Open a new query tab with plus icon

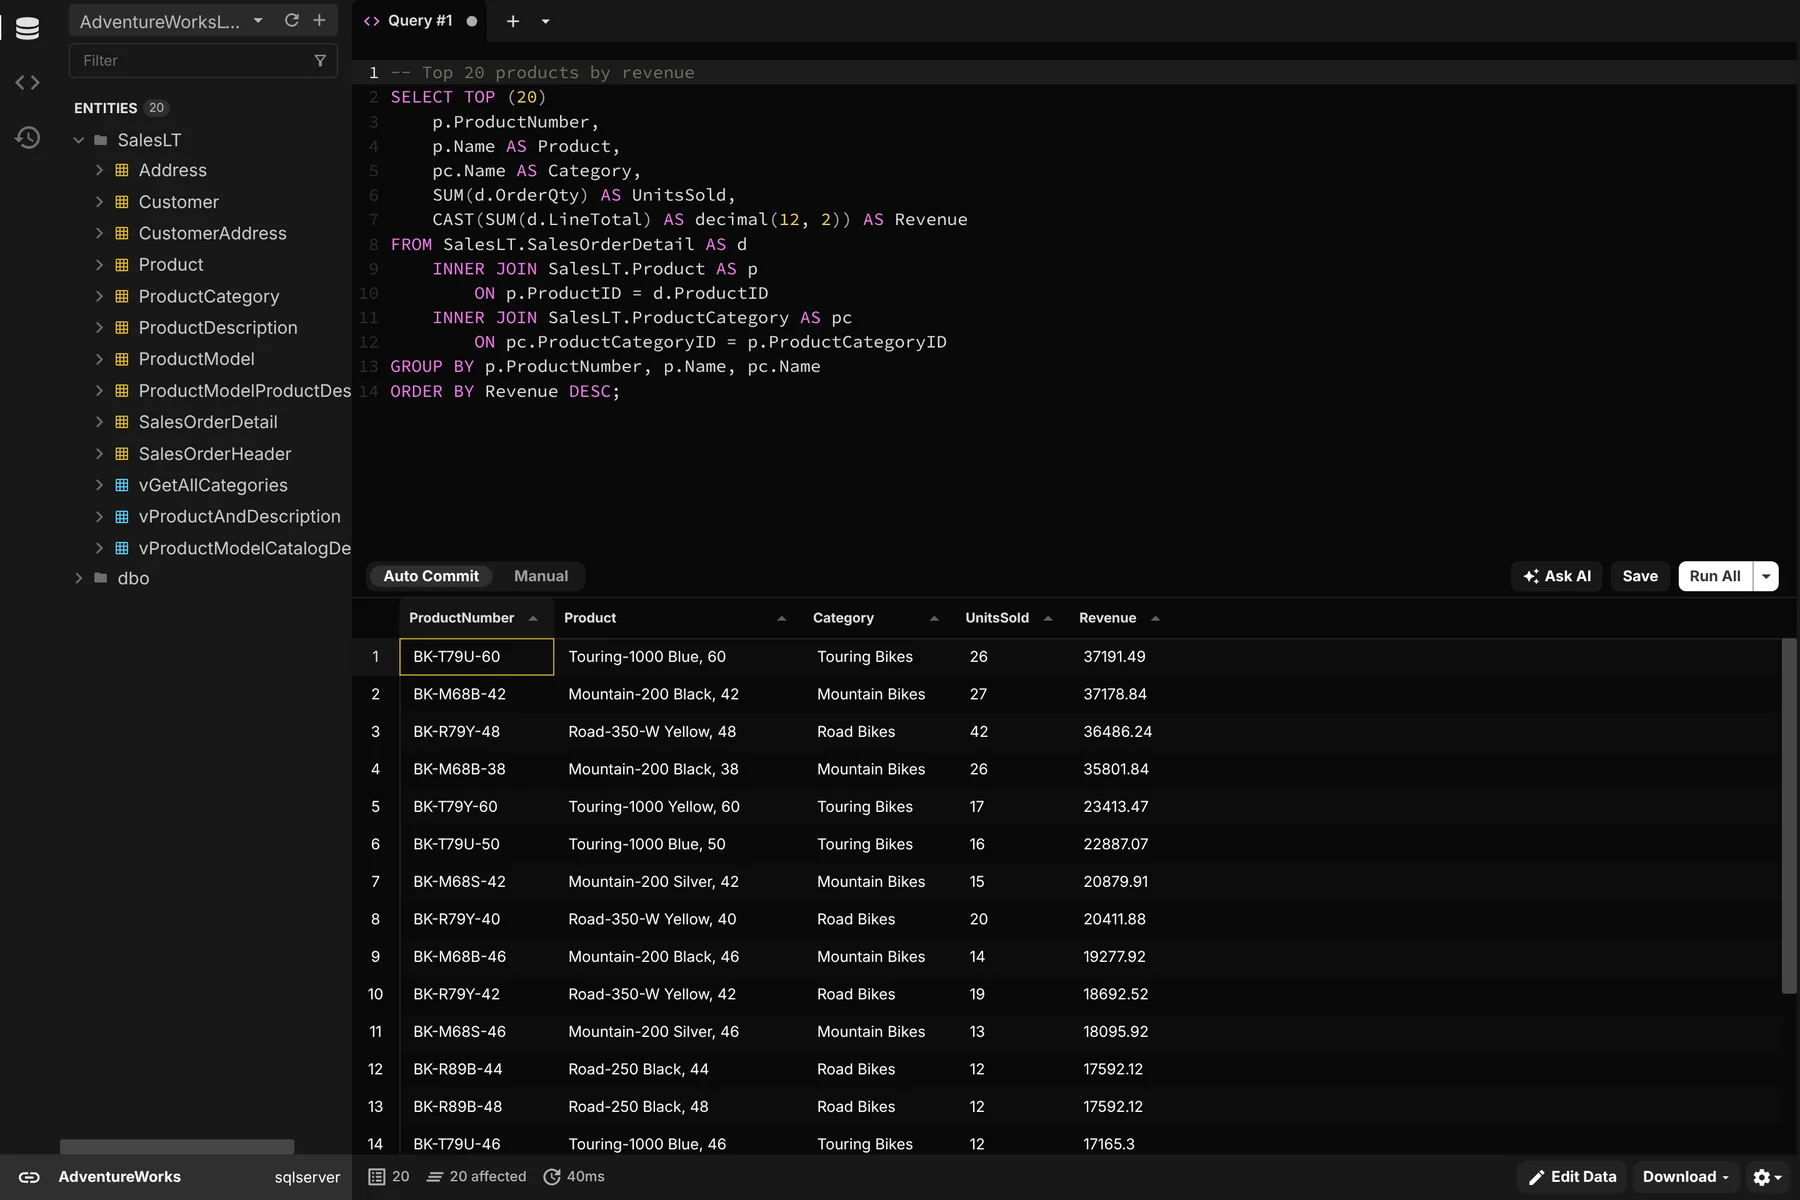[x=512, y=21]
